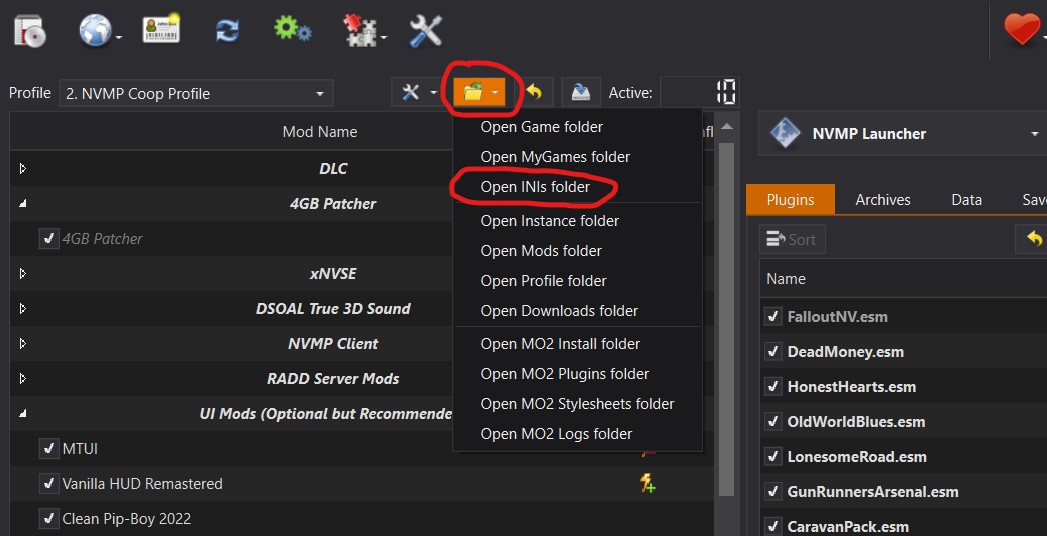Toggle FalloutNV.esm plugin checkbox
This screenshot has width=1047, height=536.
tap(773, 316)
